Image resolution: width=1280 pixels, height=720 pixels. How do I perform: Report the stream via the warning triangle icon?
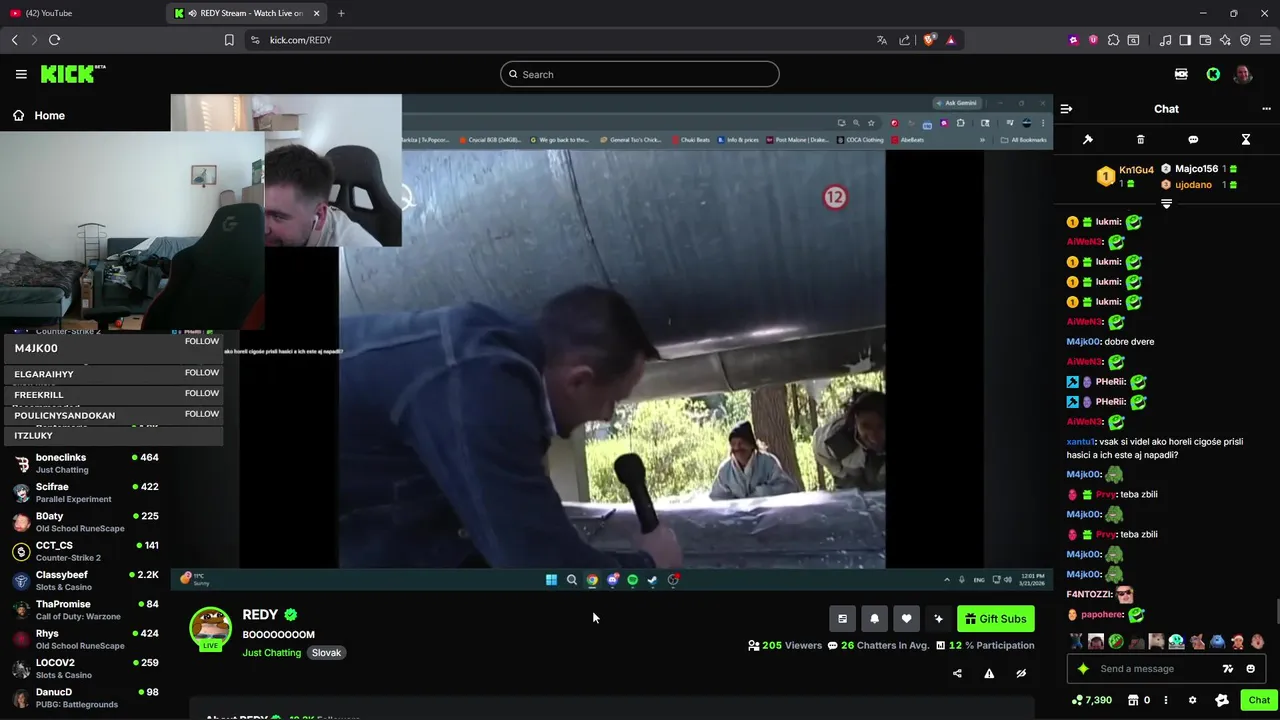pos(989,674)
